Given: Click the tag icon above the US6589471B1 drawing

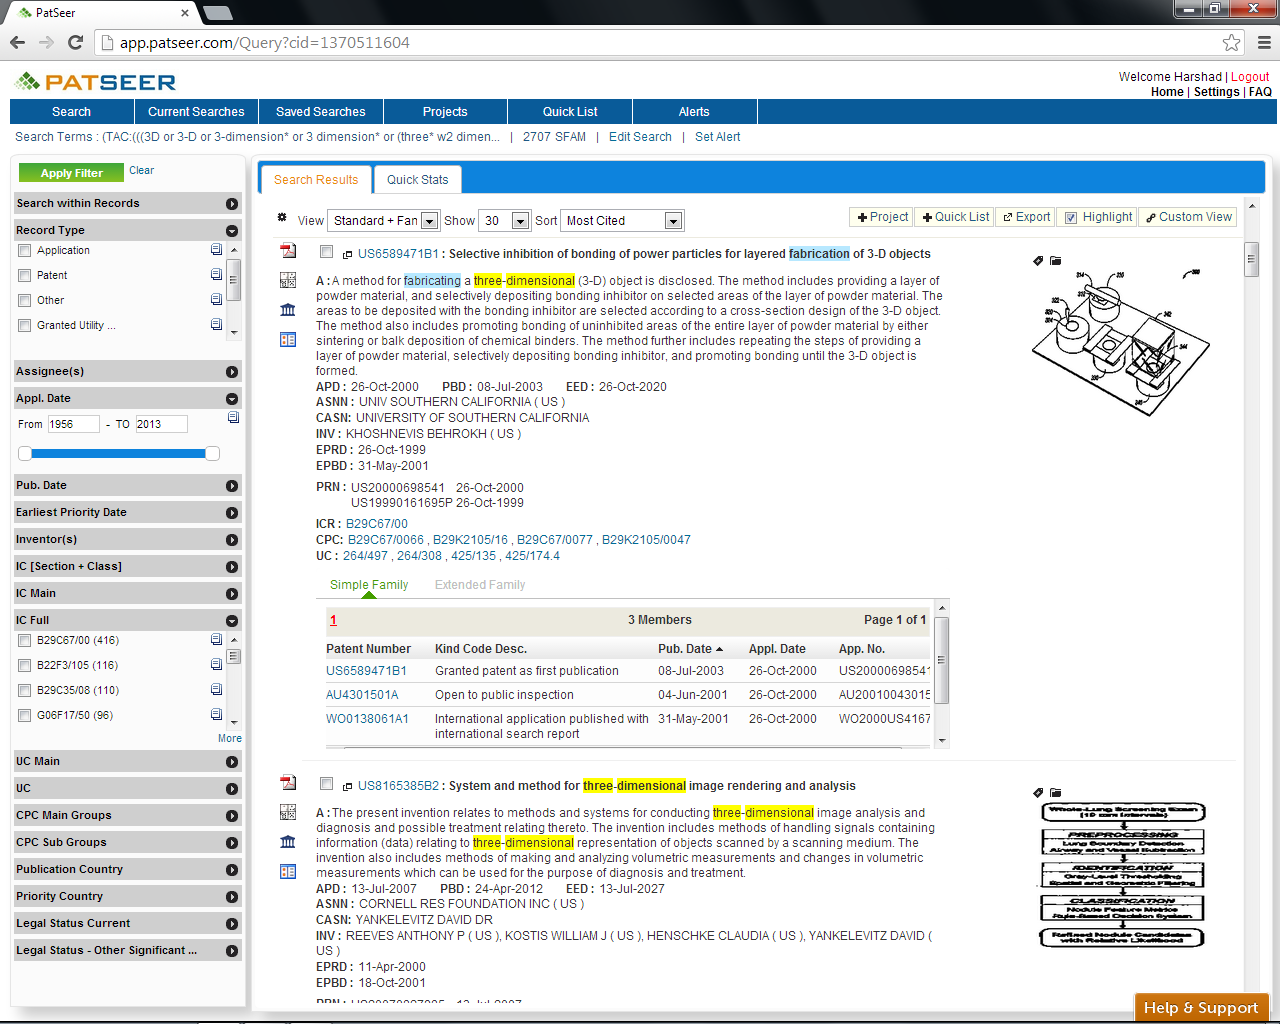Looking at the screenshot, I should coord(1038,260).
